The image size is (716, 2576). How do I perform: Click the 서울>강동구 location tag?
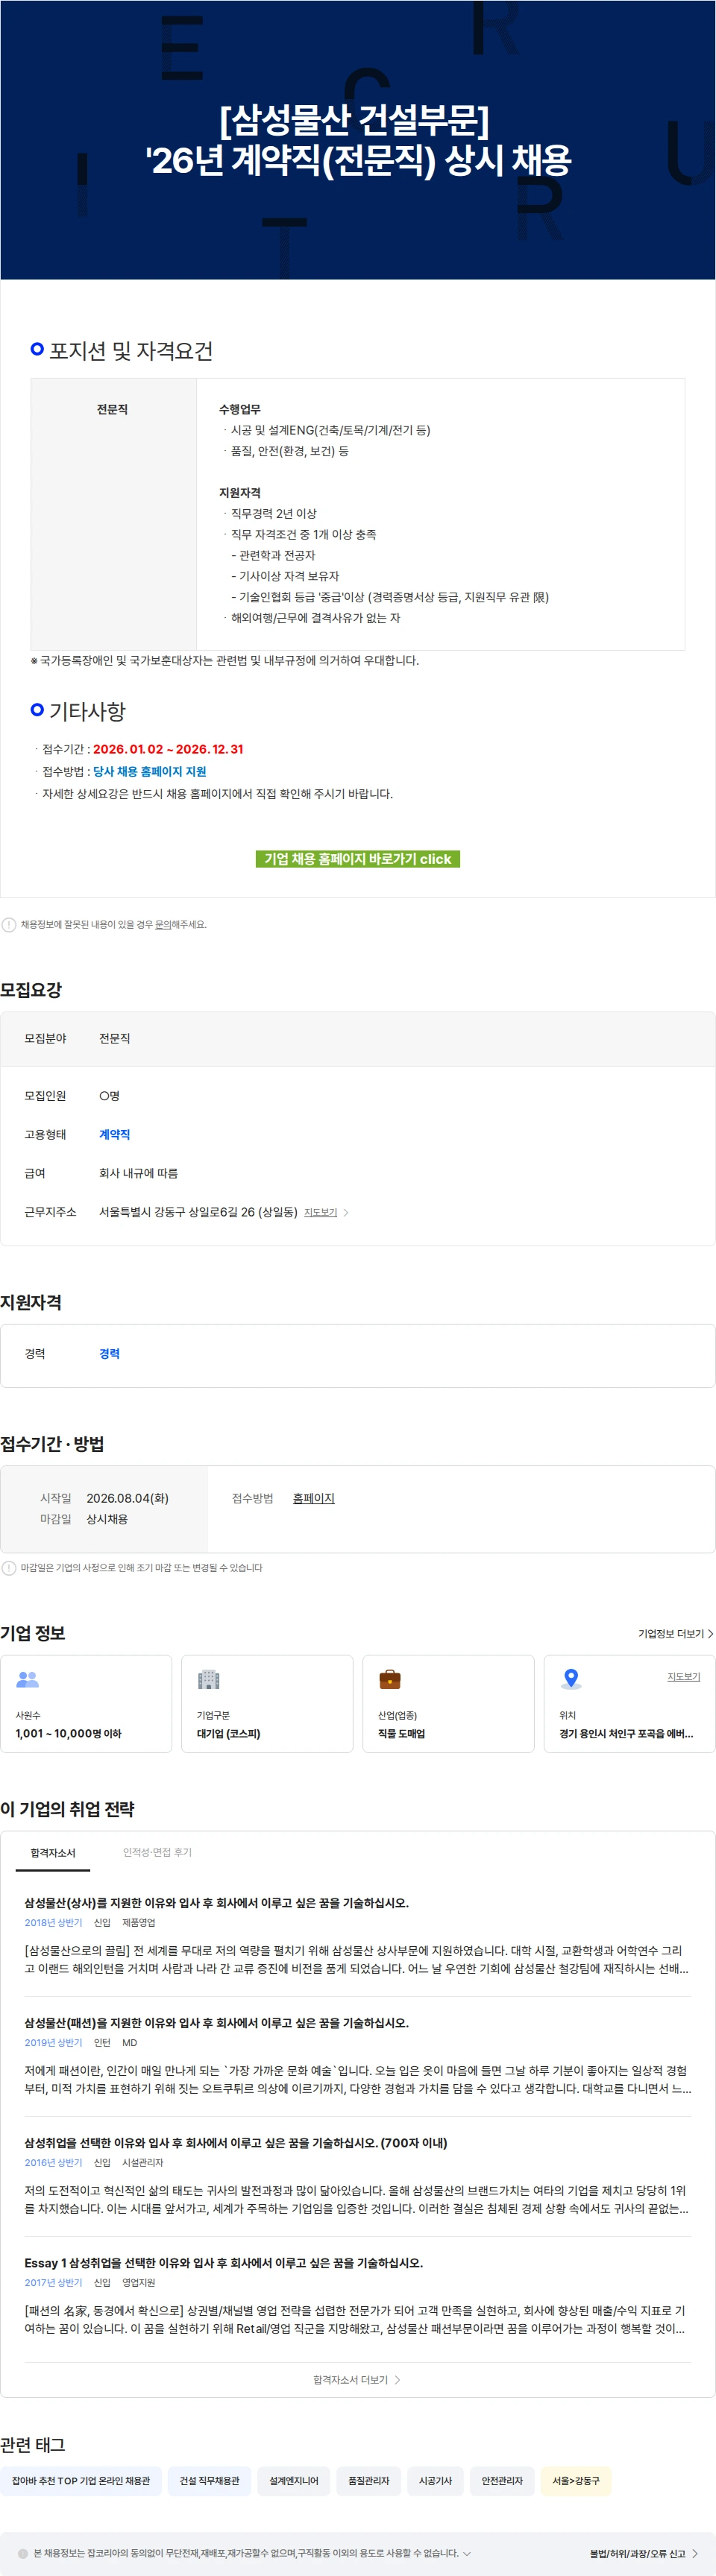tap(576, 2480)
